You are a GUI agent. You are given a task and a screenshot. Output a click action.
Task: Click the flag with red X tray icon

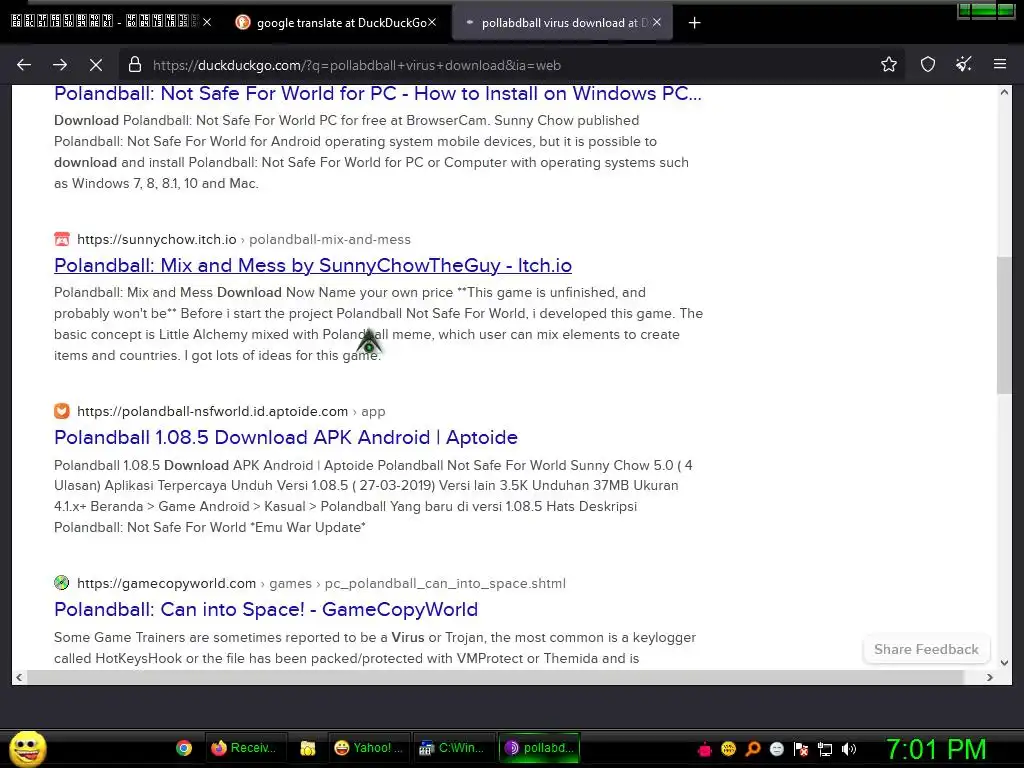801,749
